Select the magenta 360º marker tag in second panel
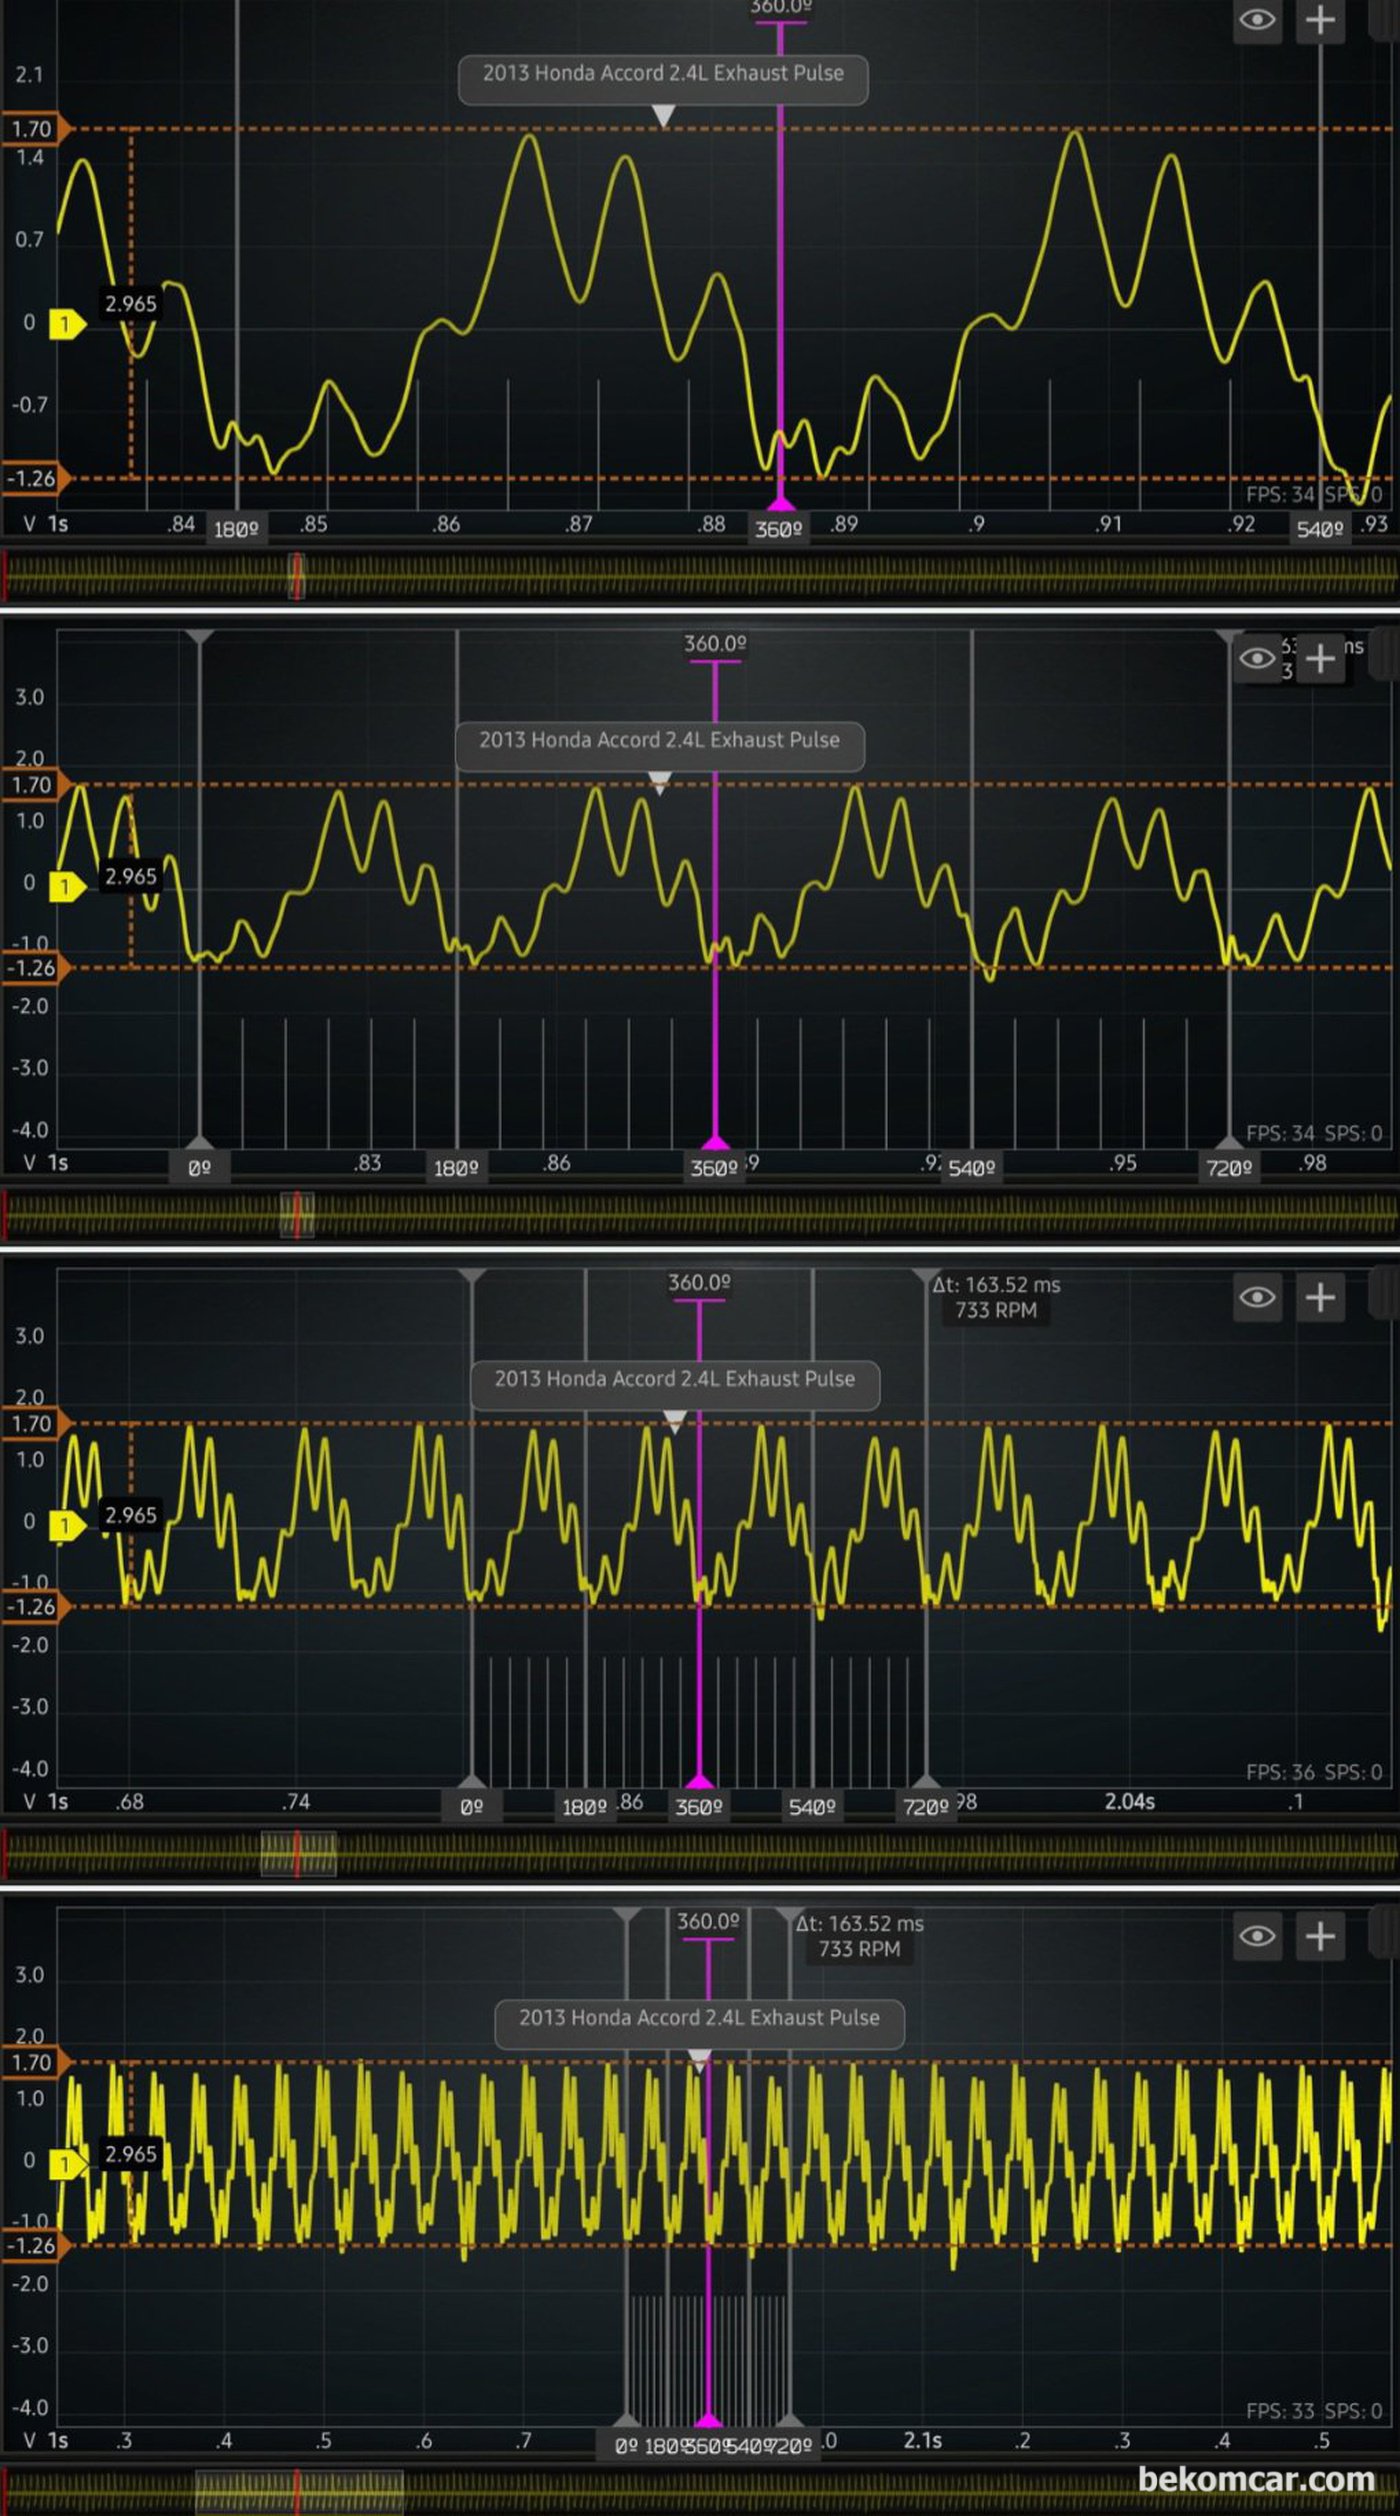The width and height of the screenshot is (1400, 2516). pyautogui.click(x=714, y=1168)
